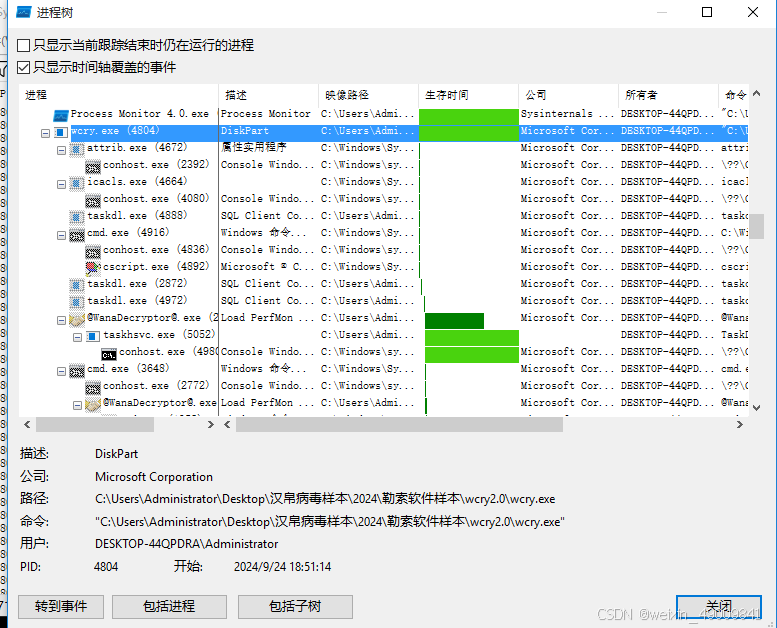777x628 pixels.
Task: Maximize the 进程树 window
Action: tap(707, 12)
